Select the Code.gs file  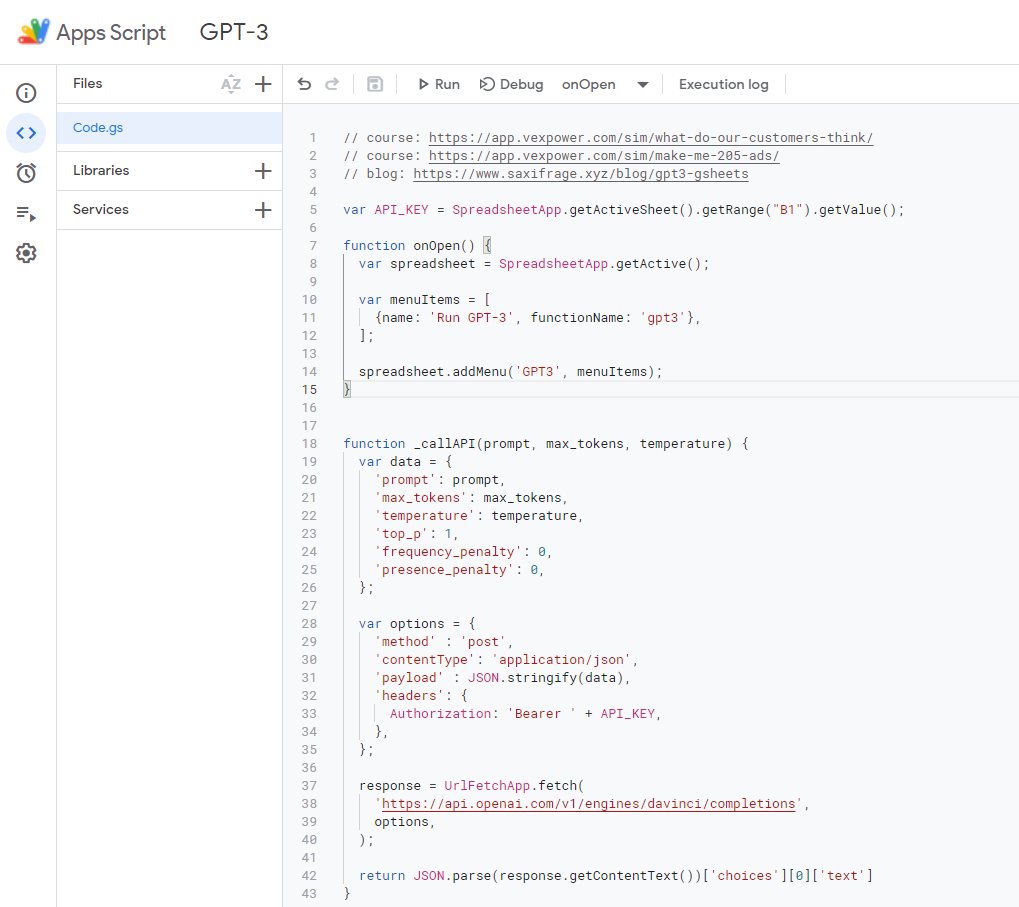(x=170, y=128)
